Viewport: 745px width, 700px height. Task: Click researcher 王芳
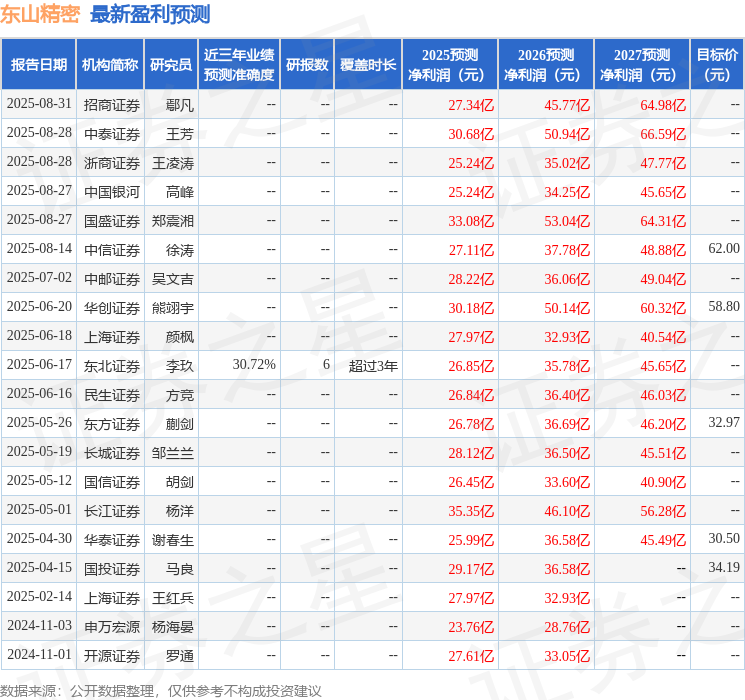[180, 134]
